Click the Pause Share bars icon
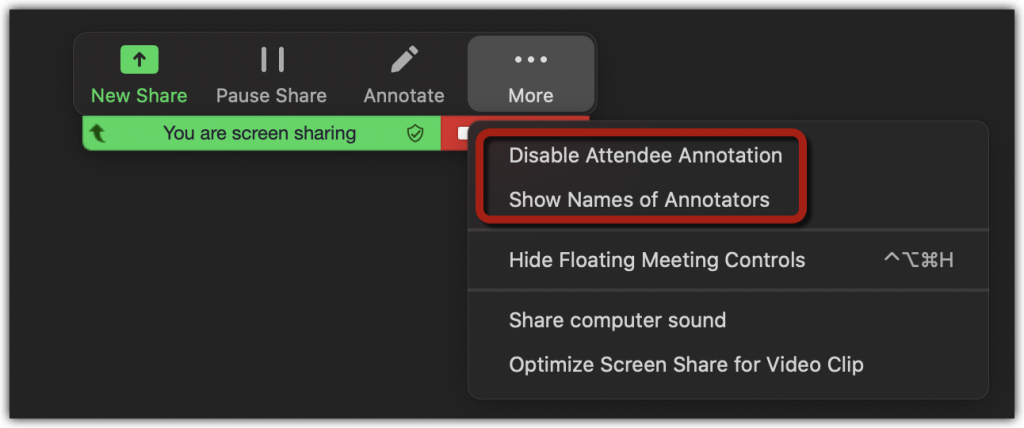The image size is (1024, 428). 272,59
